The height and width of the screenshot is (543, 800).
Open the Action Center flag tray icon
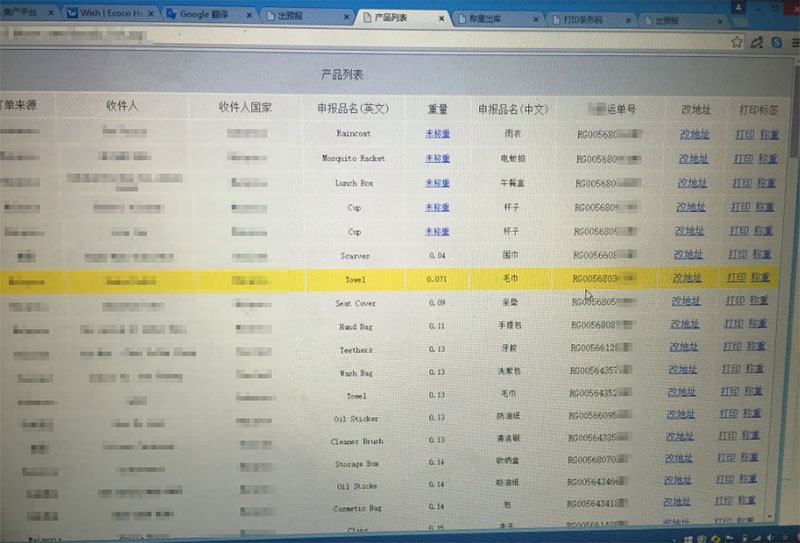(730, 539)
